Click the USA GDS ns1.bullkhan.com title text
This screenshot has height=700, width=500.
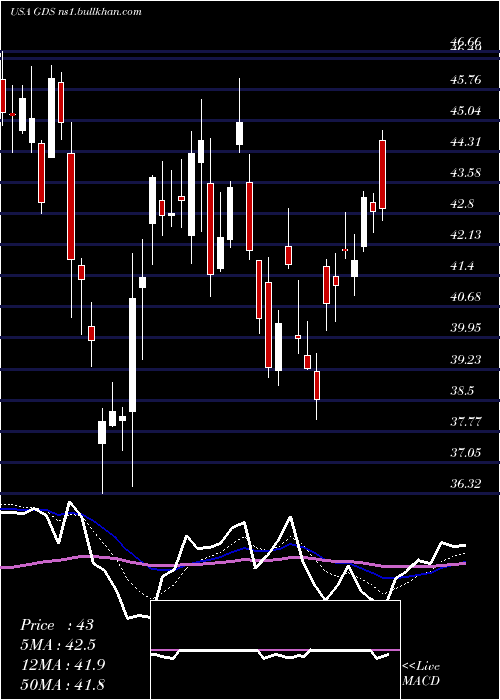pos(76,11)
